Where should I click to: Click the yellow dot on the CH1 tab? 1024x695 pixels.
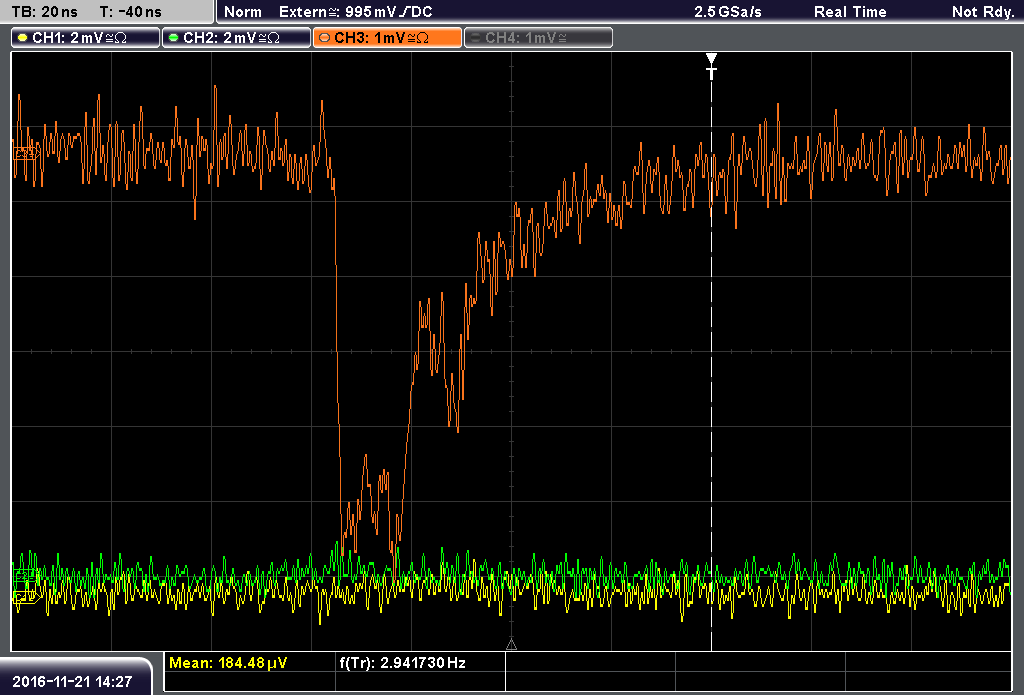coord(23,38)
